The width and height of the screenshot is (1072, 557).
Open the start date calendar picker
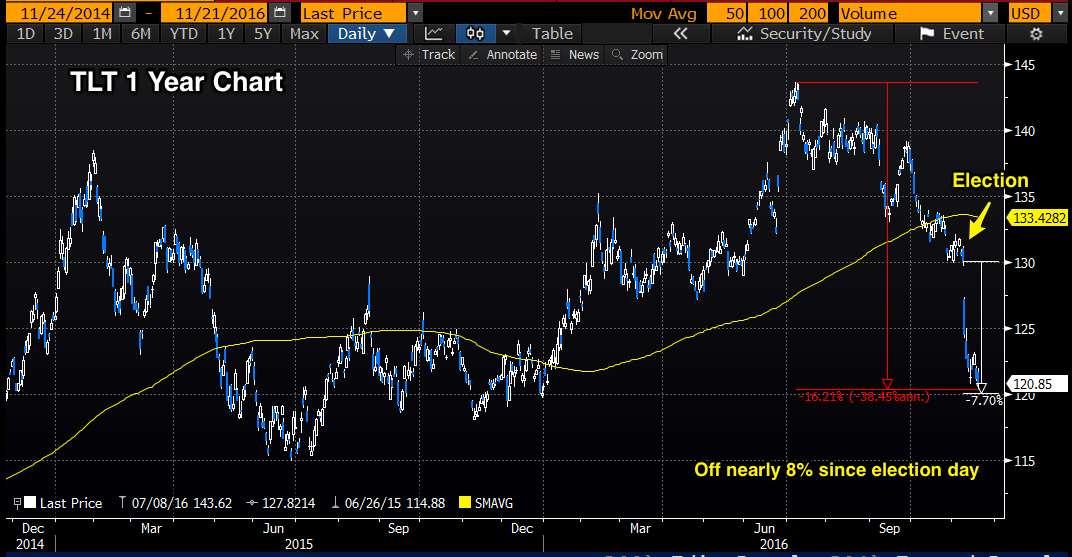click(124, 12)
